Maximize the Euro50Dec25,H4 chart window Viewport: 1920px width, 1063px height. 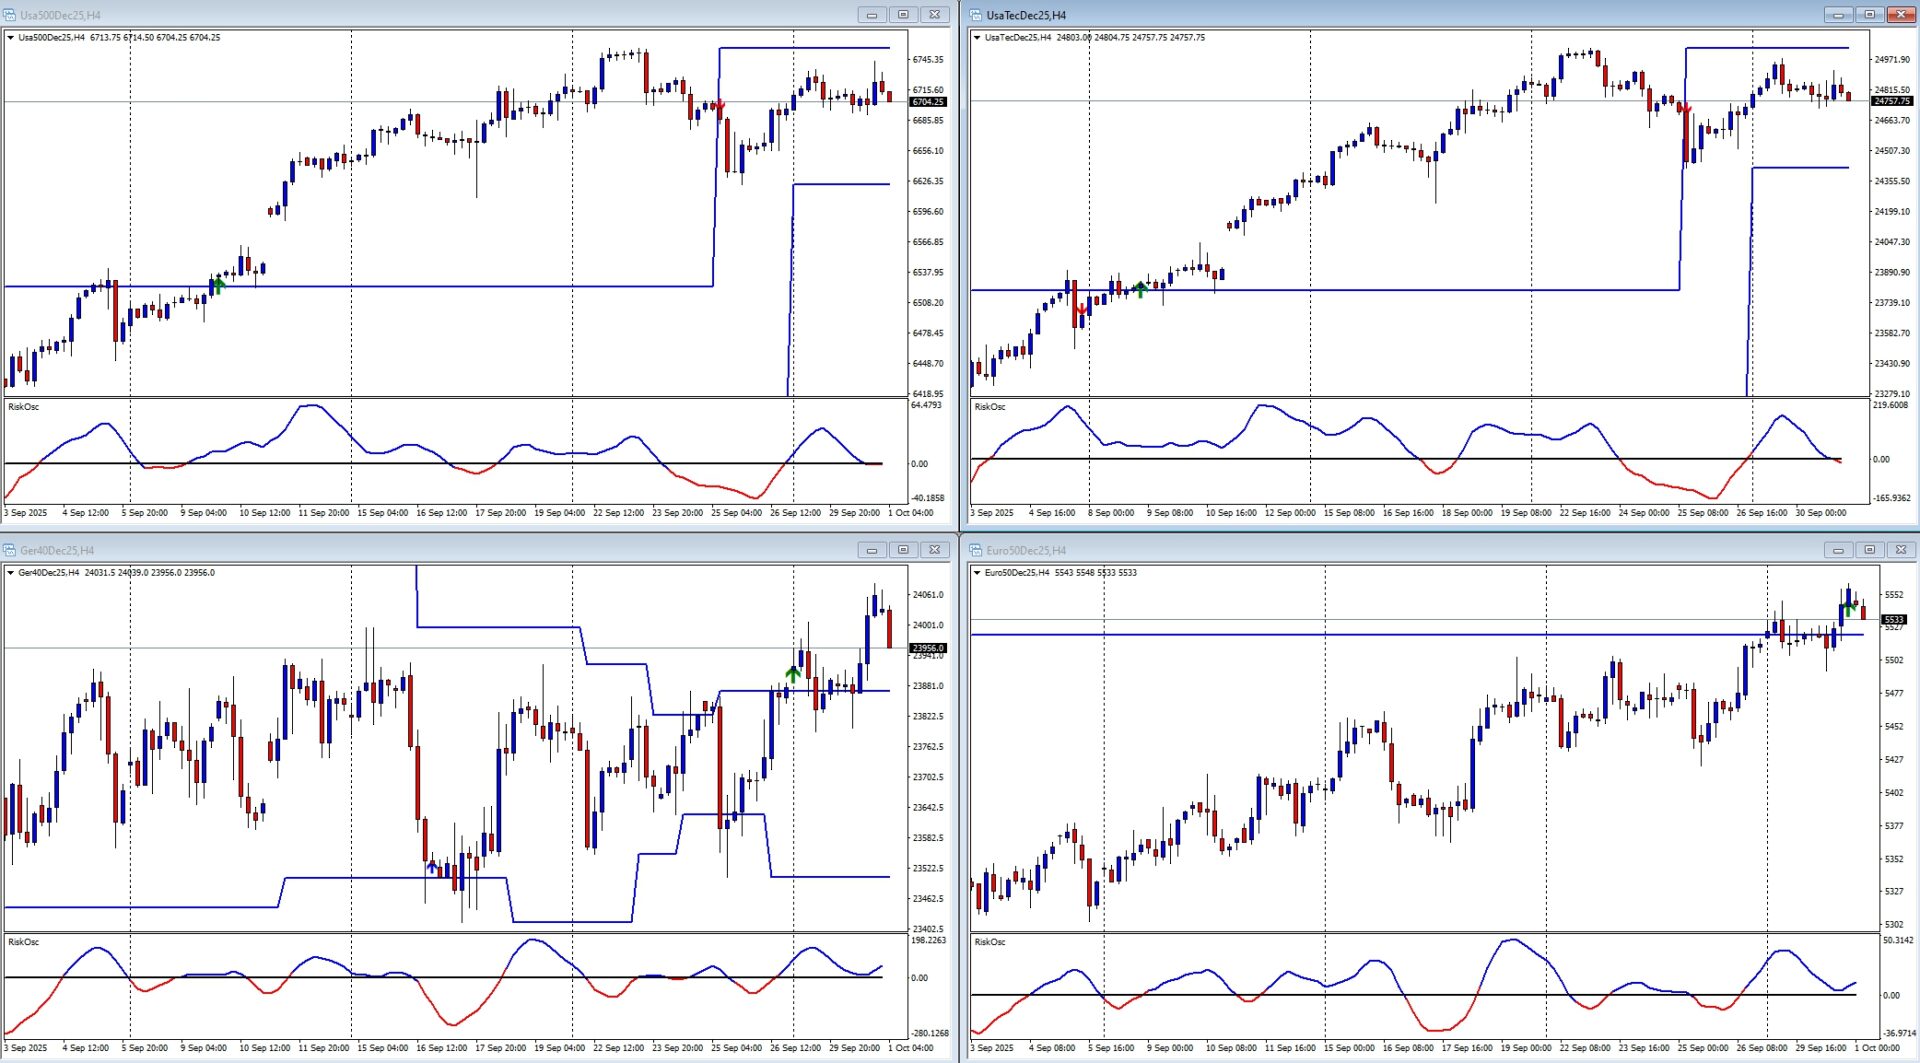point(1869,550)
